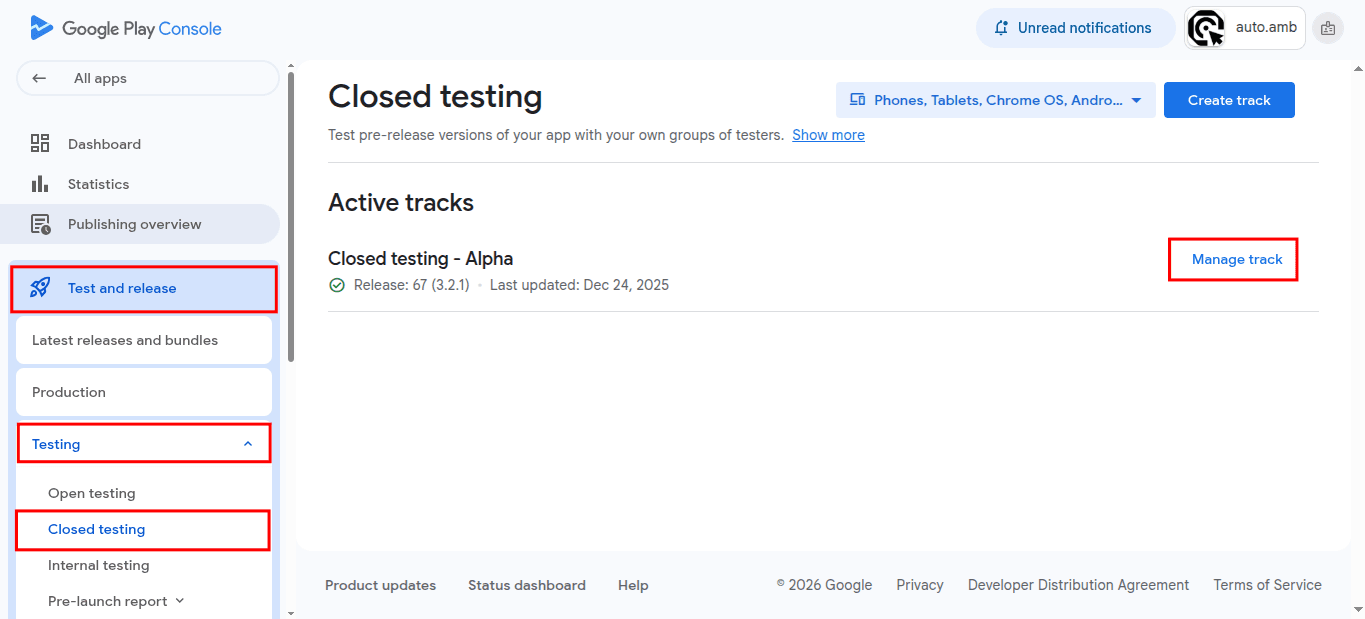Expand the Pre-launch report section
The width and height of the screenshot is (1365, 619).
click(x=116, y=600)
